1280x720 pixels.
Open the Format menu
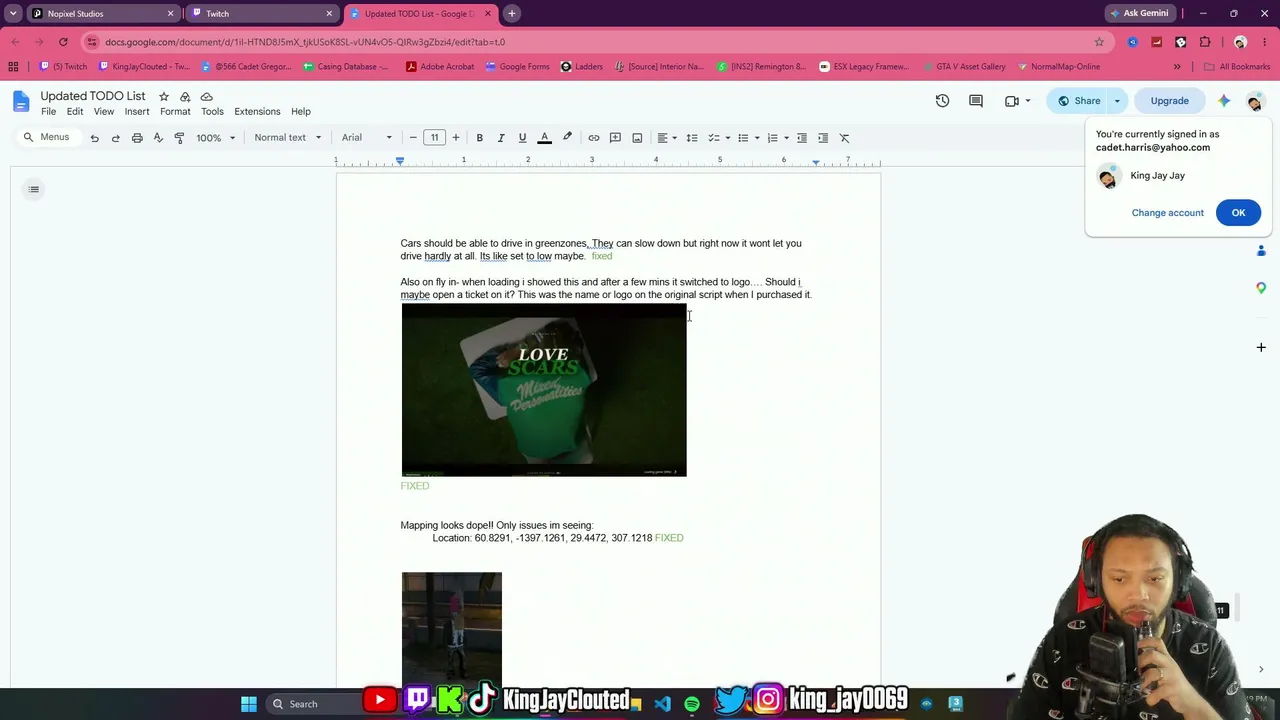click(x=175, y=112)
